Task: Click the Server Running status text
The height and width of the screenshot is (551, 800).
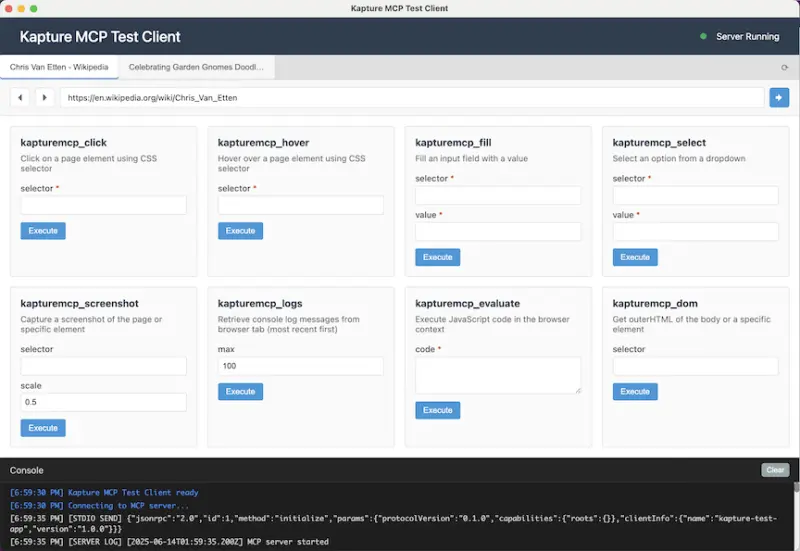Action: [747, 36]
